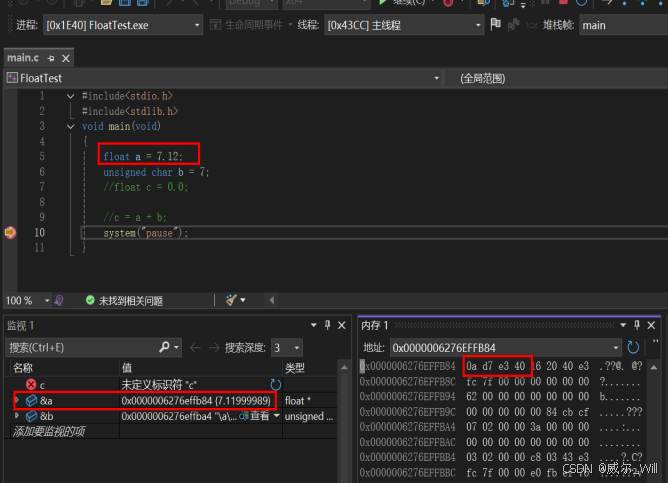668x483 pixels.
Task: Close the 内存 1 memory panel
Action: click(651, 325)
